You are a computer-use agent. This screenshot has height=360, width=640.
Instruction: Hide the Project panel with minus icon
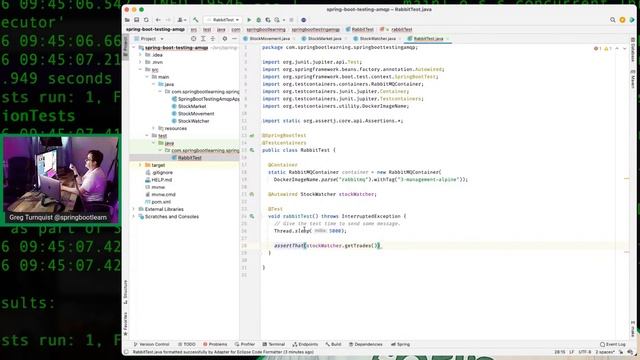point(234,39)
